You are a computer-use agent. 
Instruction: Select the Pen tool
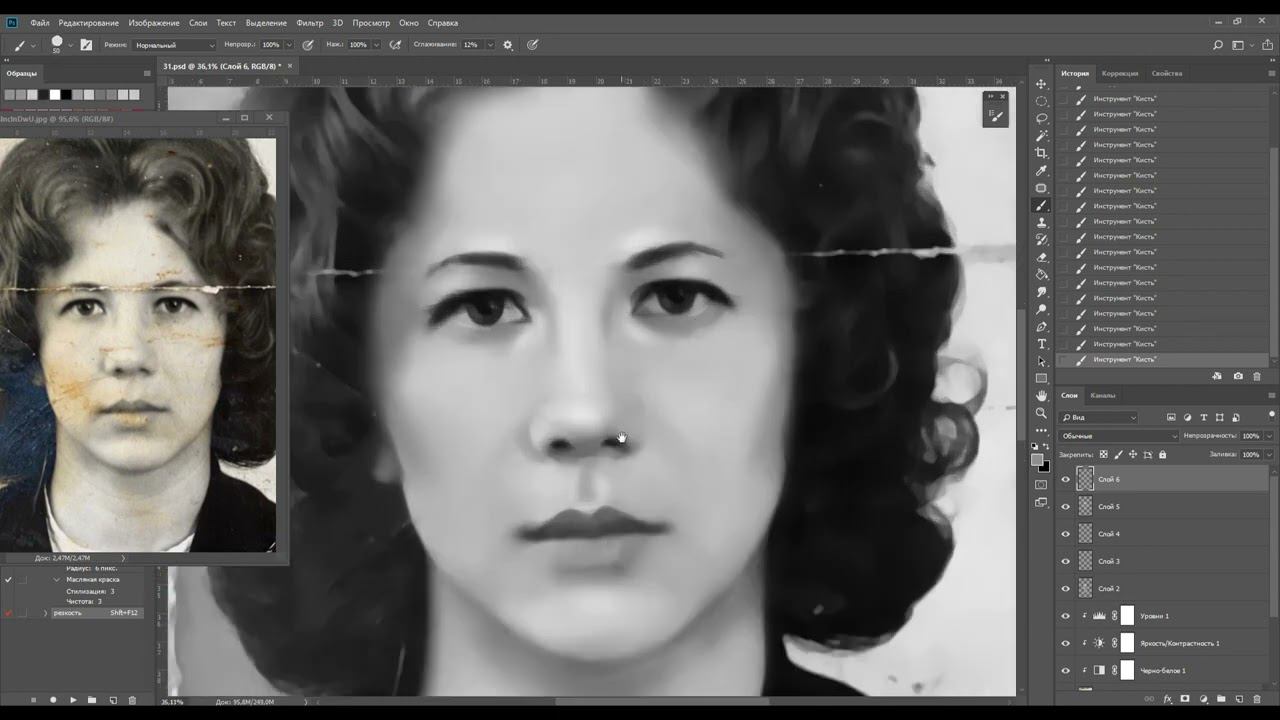(x=1041, y=326)
